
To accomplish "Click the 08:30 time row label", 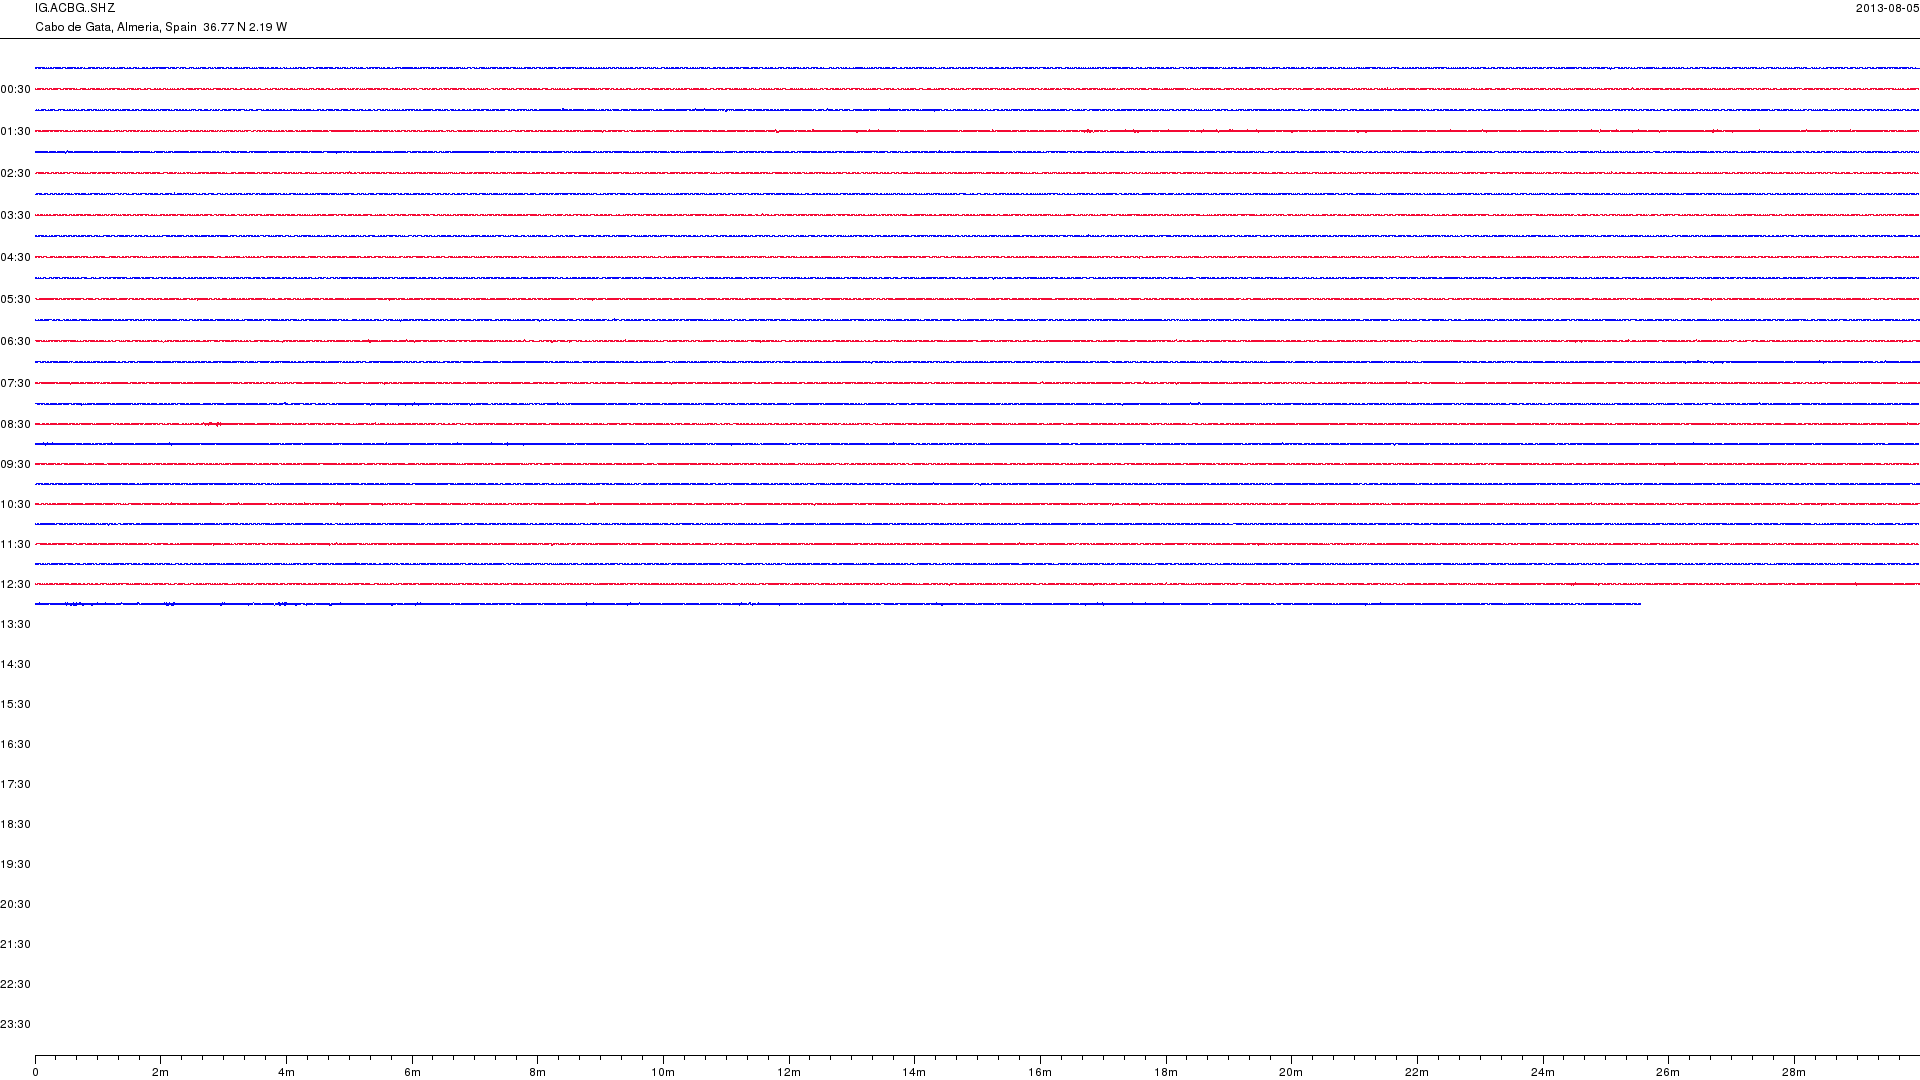I will (x=16, y=425).
